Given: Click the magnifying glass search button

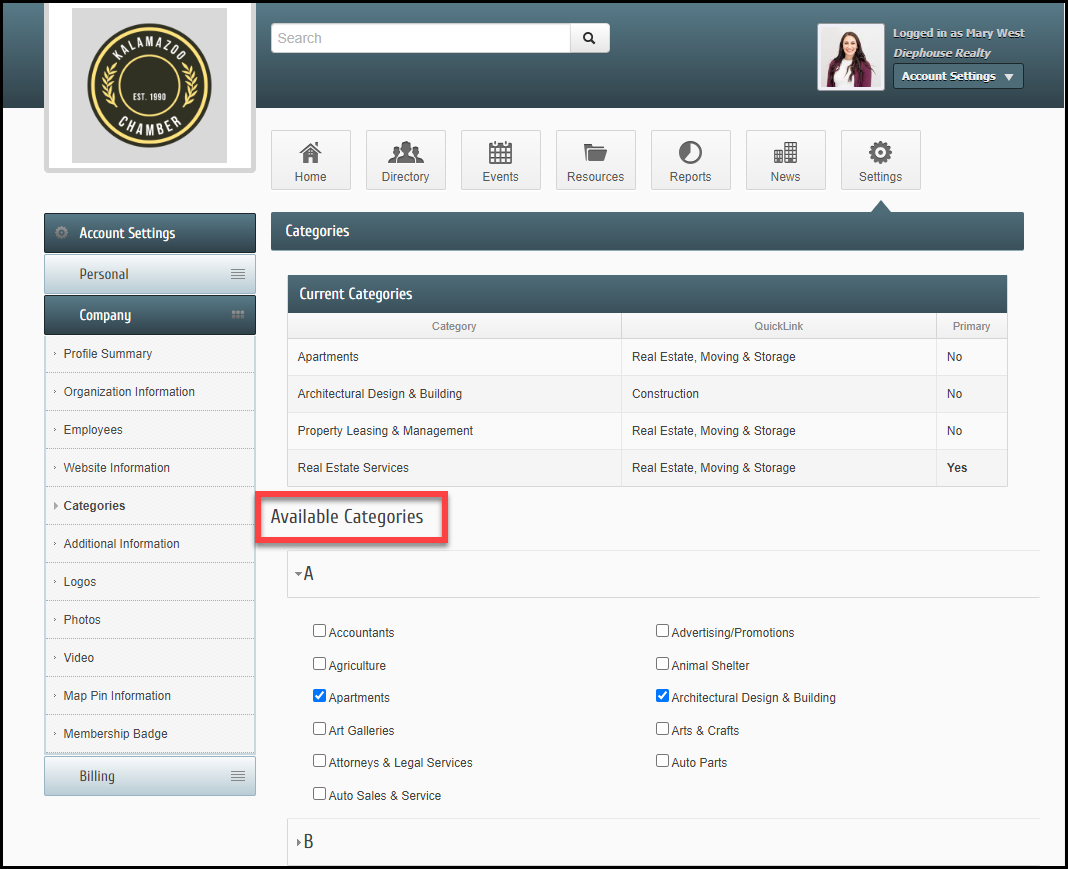Looking at the screenshot, I should 589,38.
